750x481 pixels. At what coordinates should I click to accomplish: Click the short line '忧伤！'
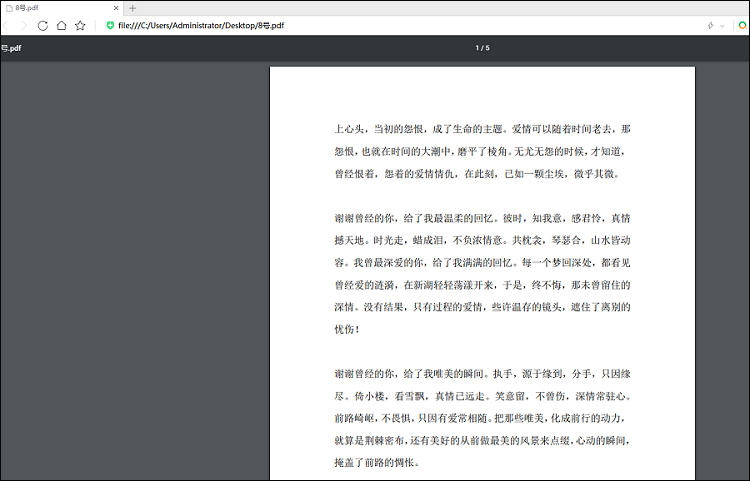coord(347,329)
